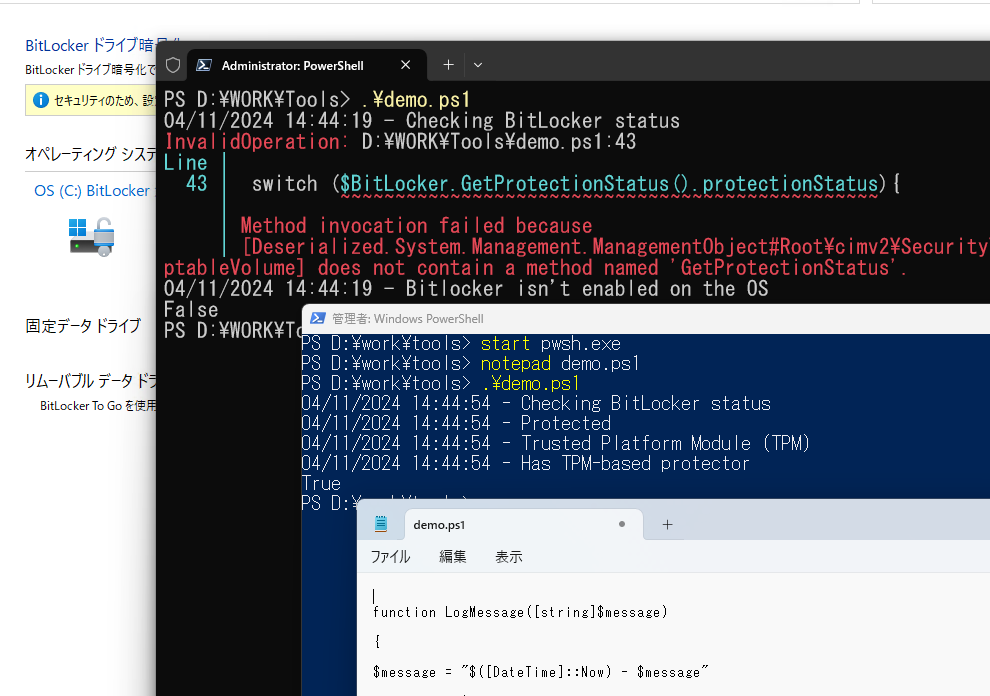Click the info icon on the security notice banner
Image resolution: width=990 pixels, height=696 pixels.
pyautogui.click(x=40, y=100)
